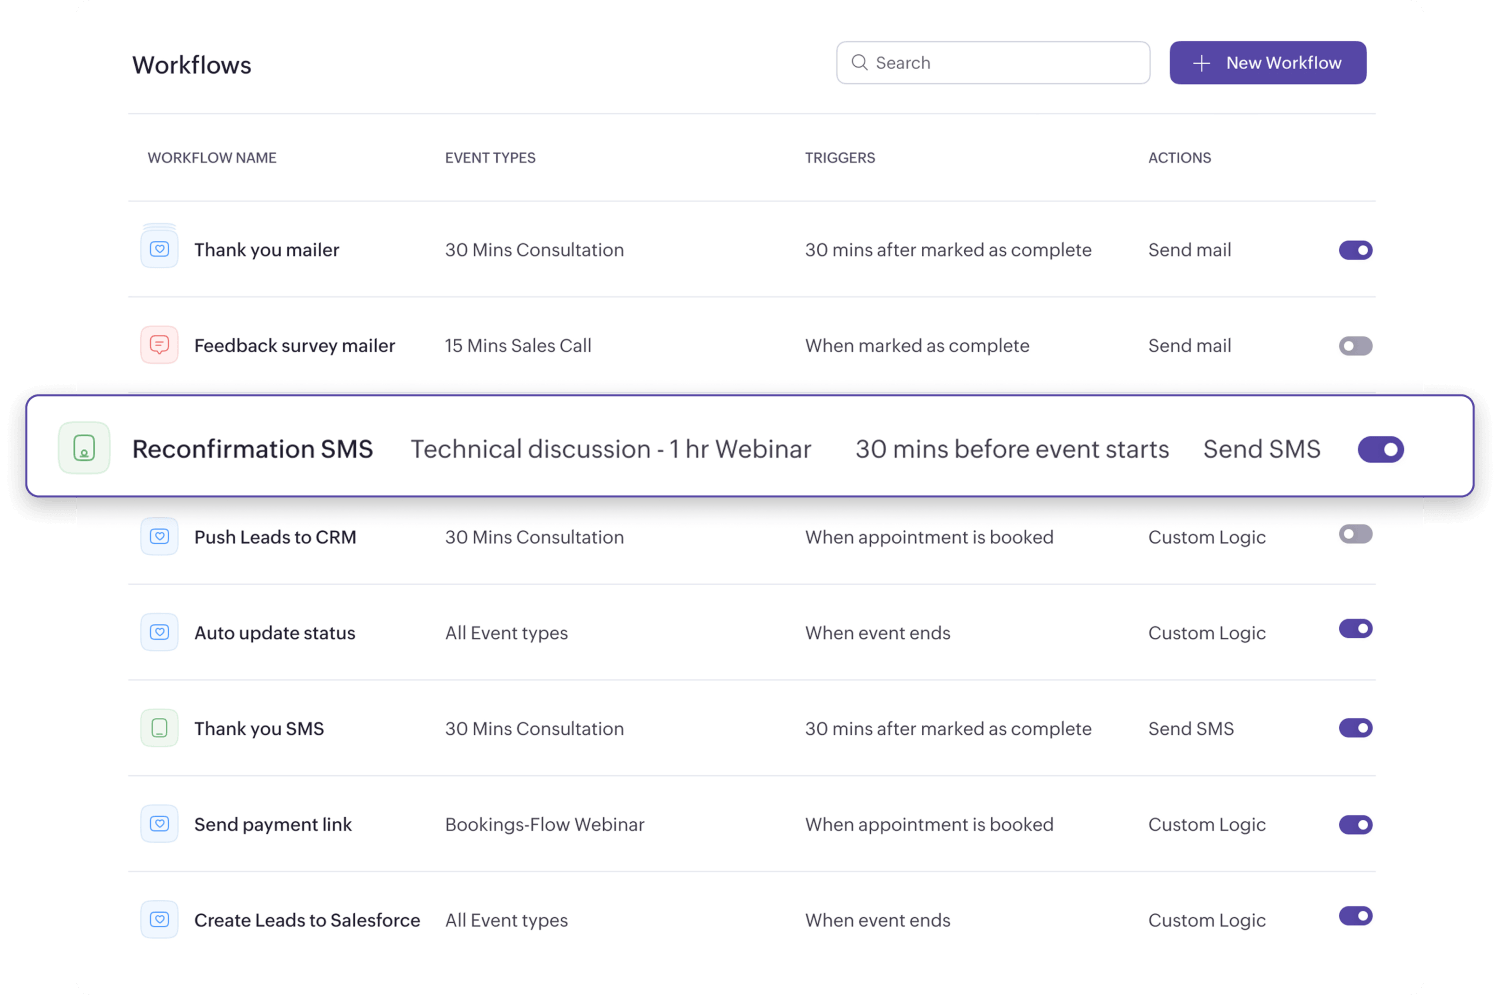Click 'Custom Logic' in Send payment link row

(1207, 825)
